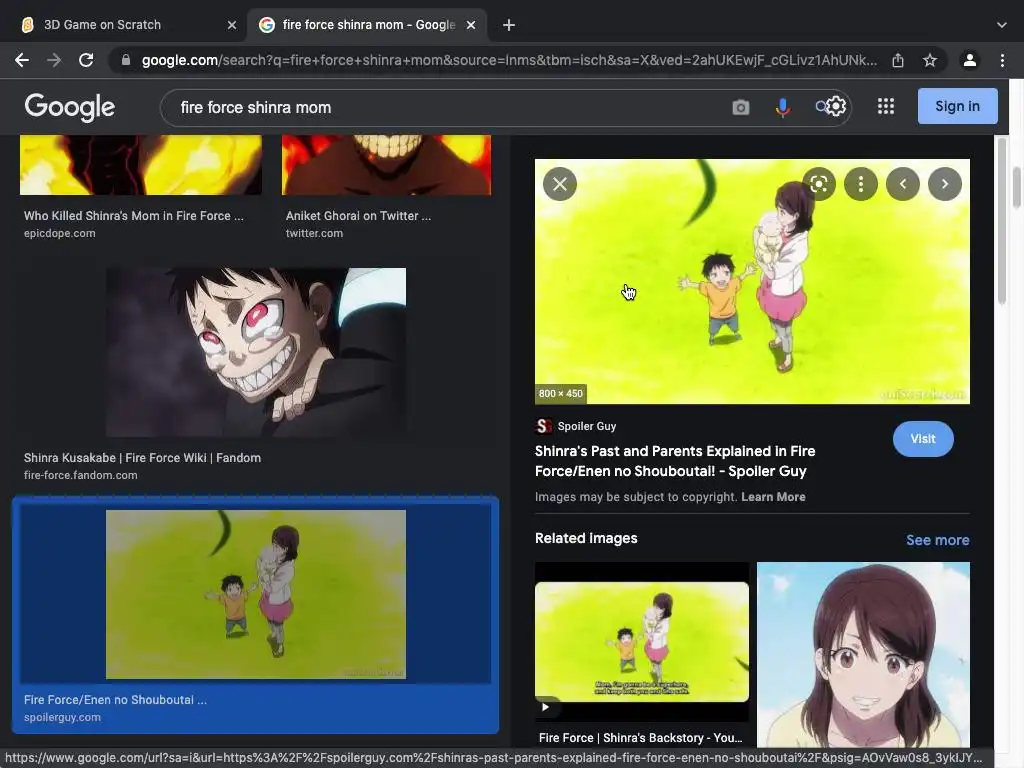
Task: Open the Fire Force Shinra's Backstory caption
Action: pos(641,738)
